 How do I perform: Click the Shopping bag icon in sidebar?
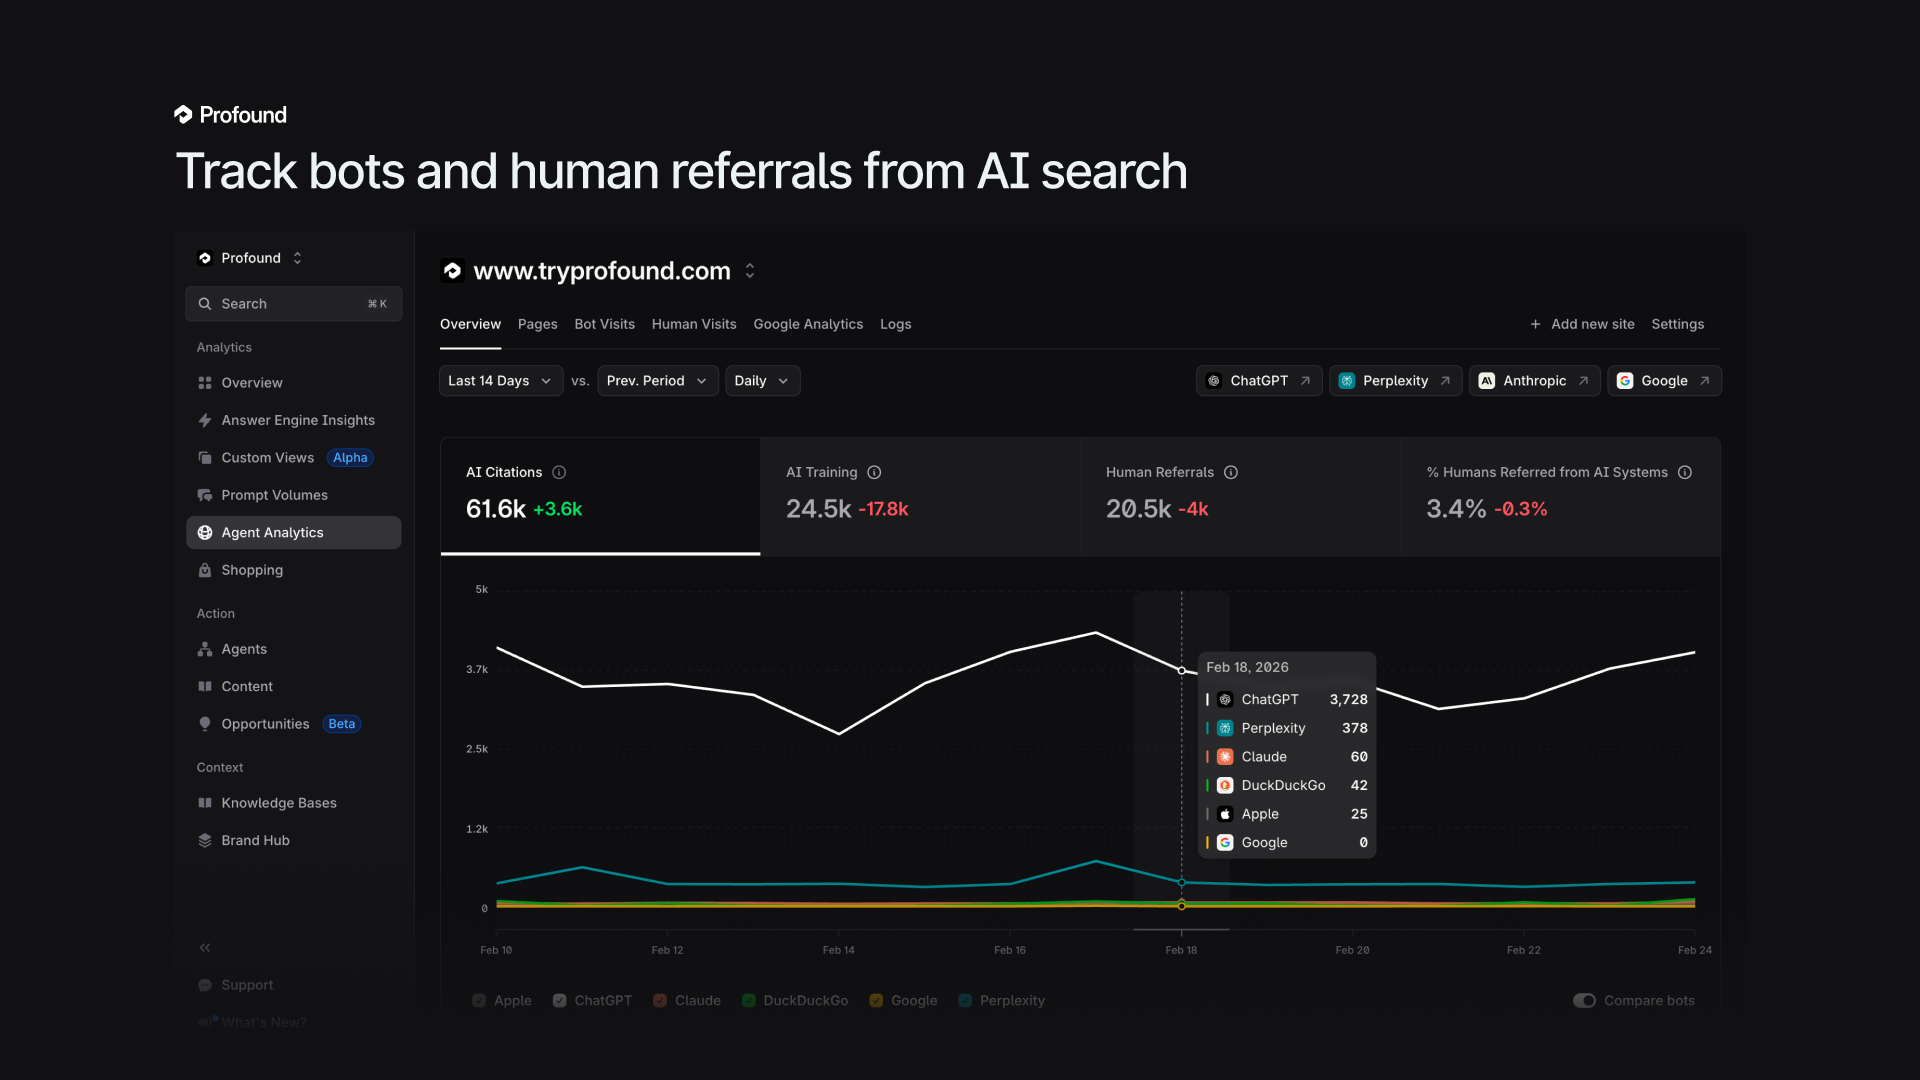(x=205, y=570)
